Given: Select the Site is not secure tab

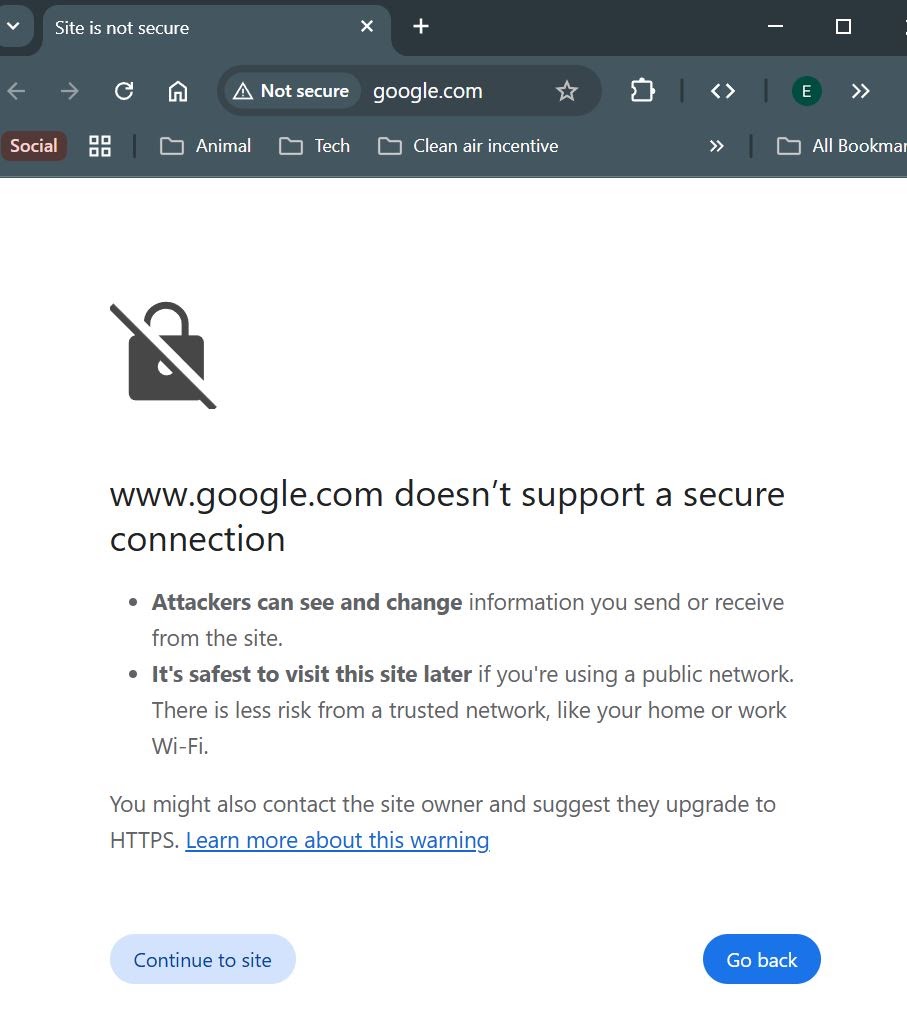Looking at the screenshot, I should [200, 27].
